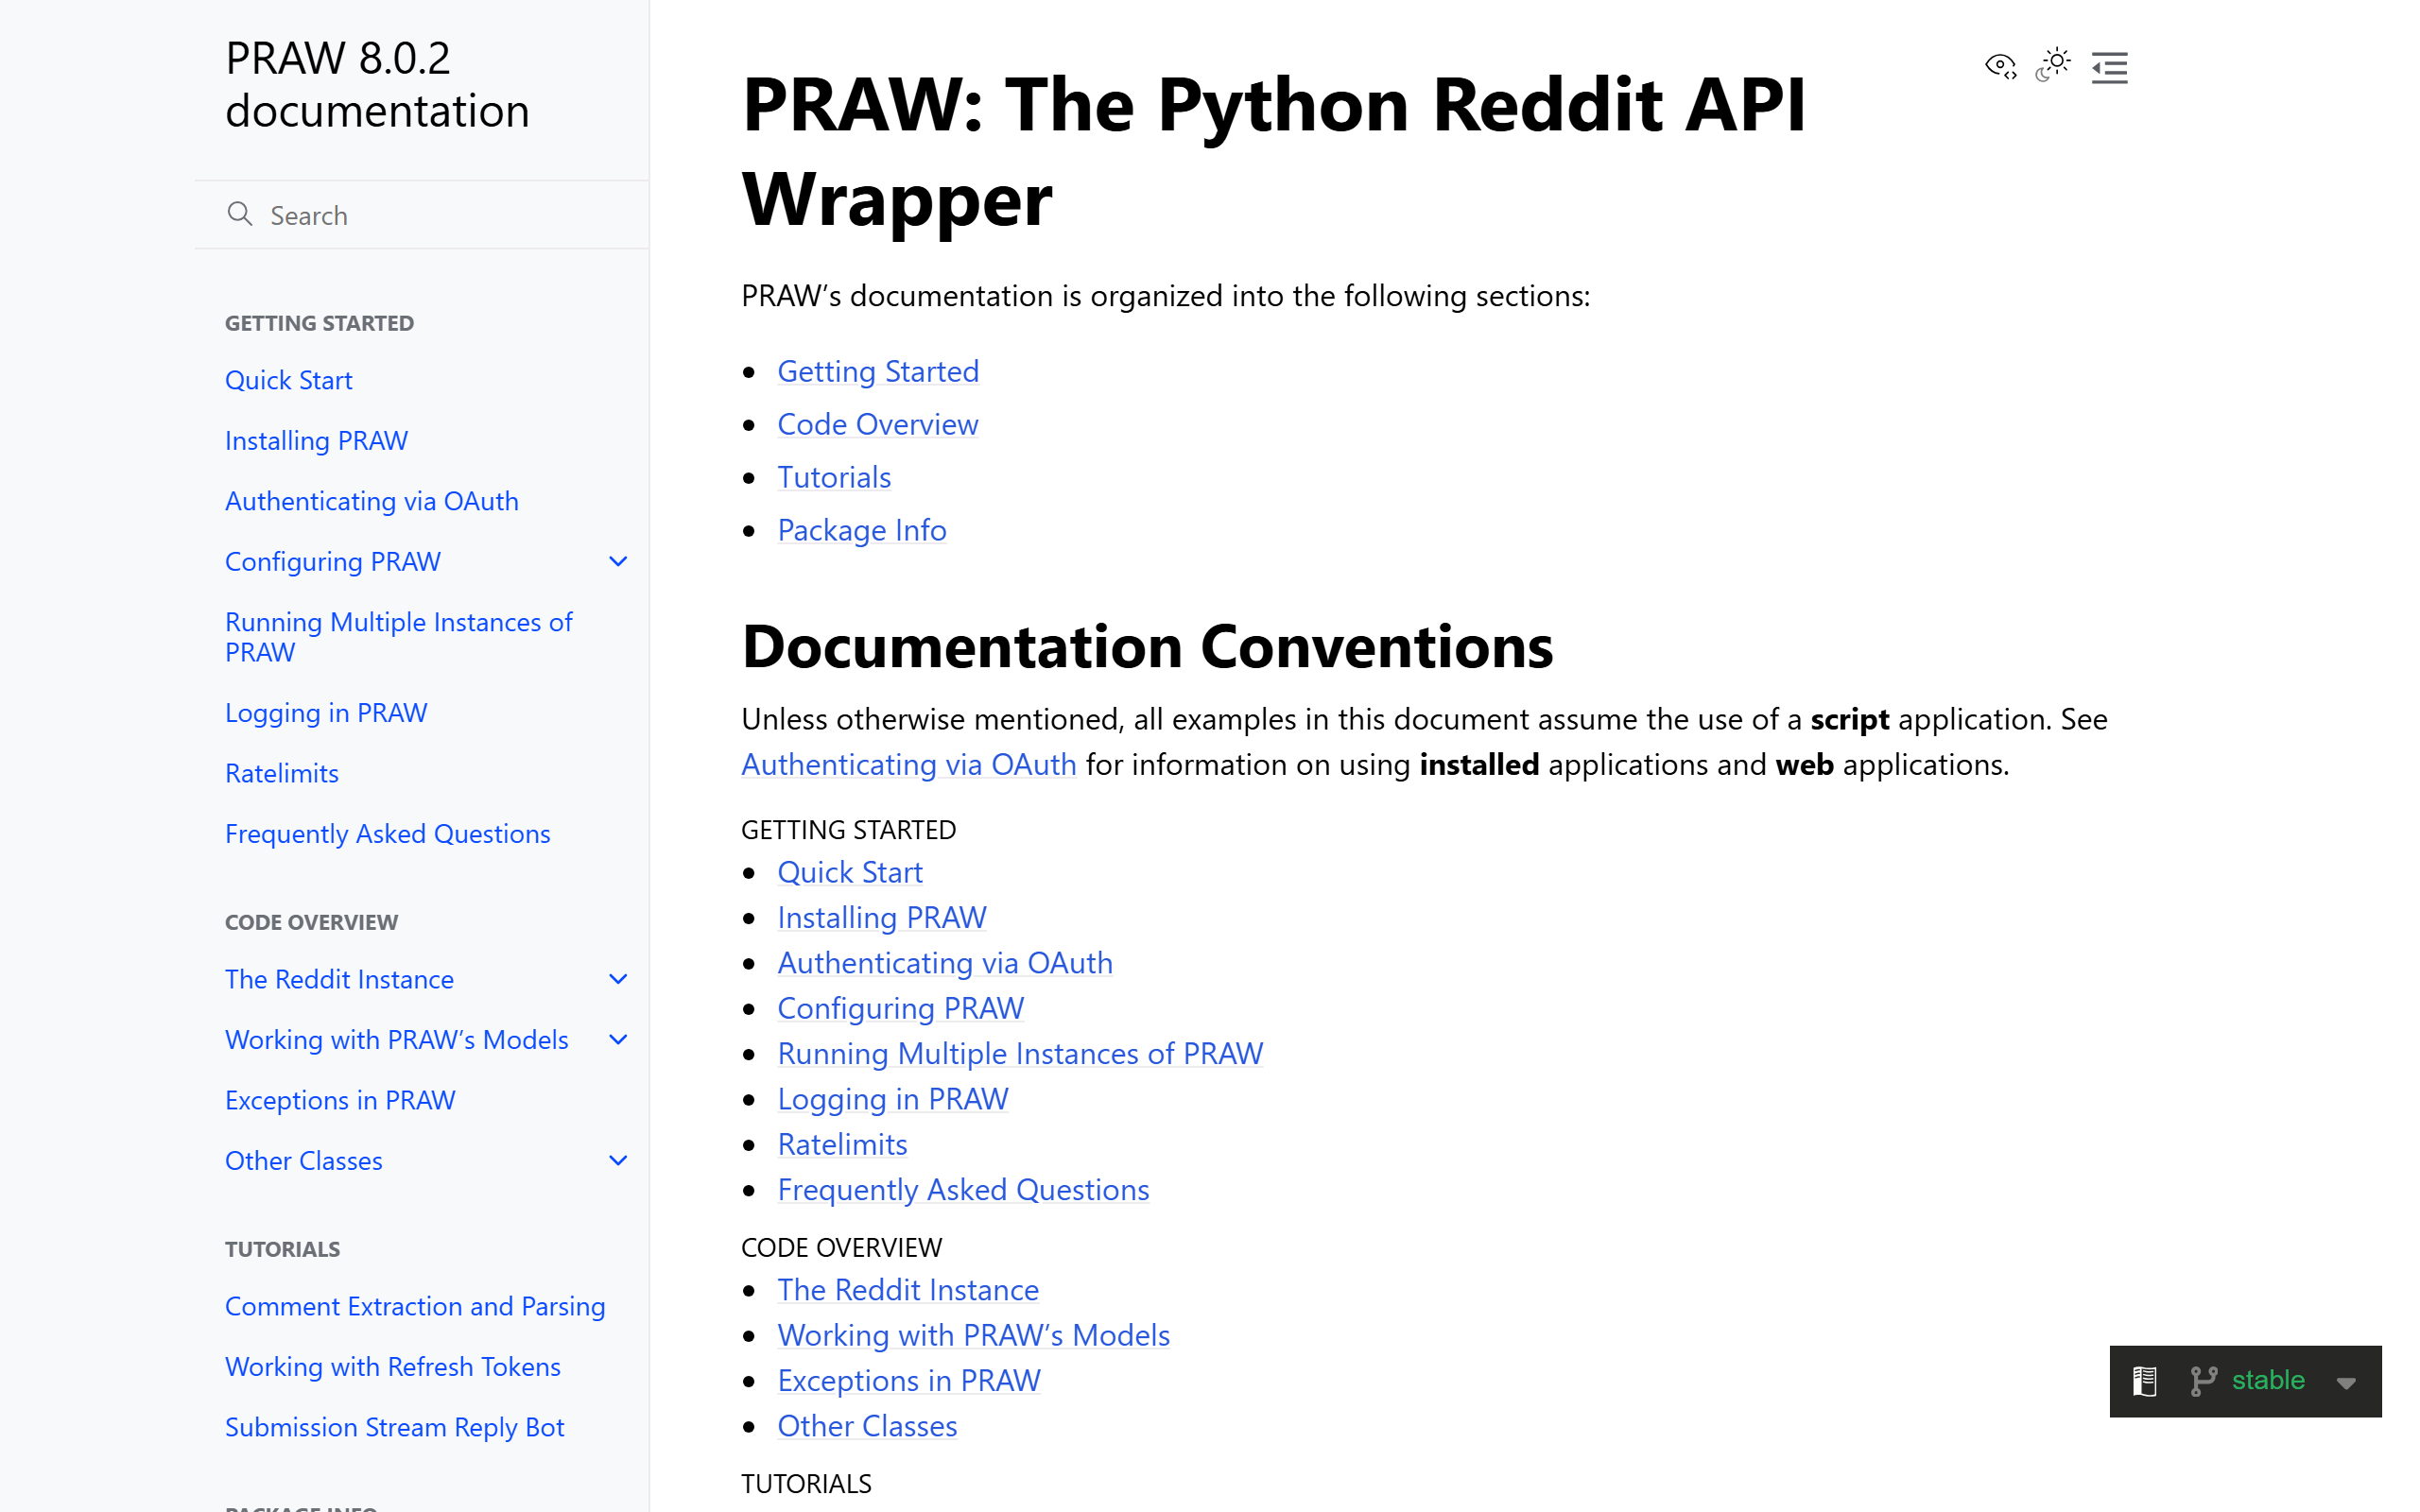Click the version branch icon beside stable
2420x1512 pixels.
click(2203, 1381)
